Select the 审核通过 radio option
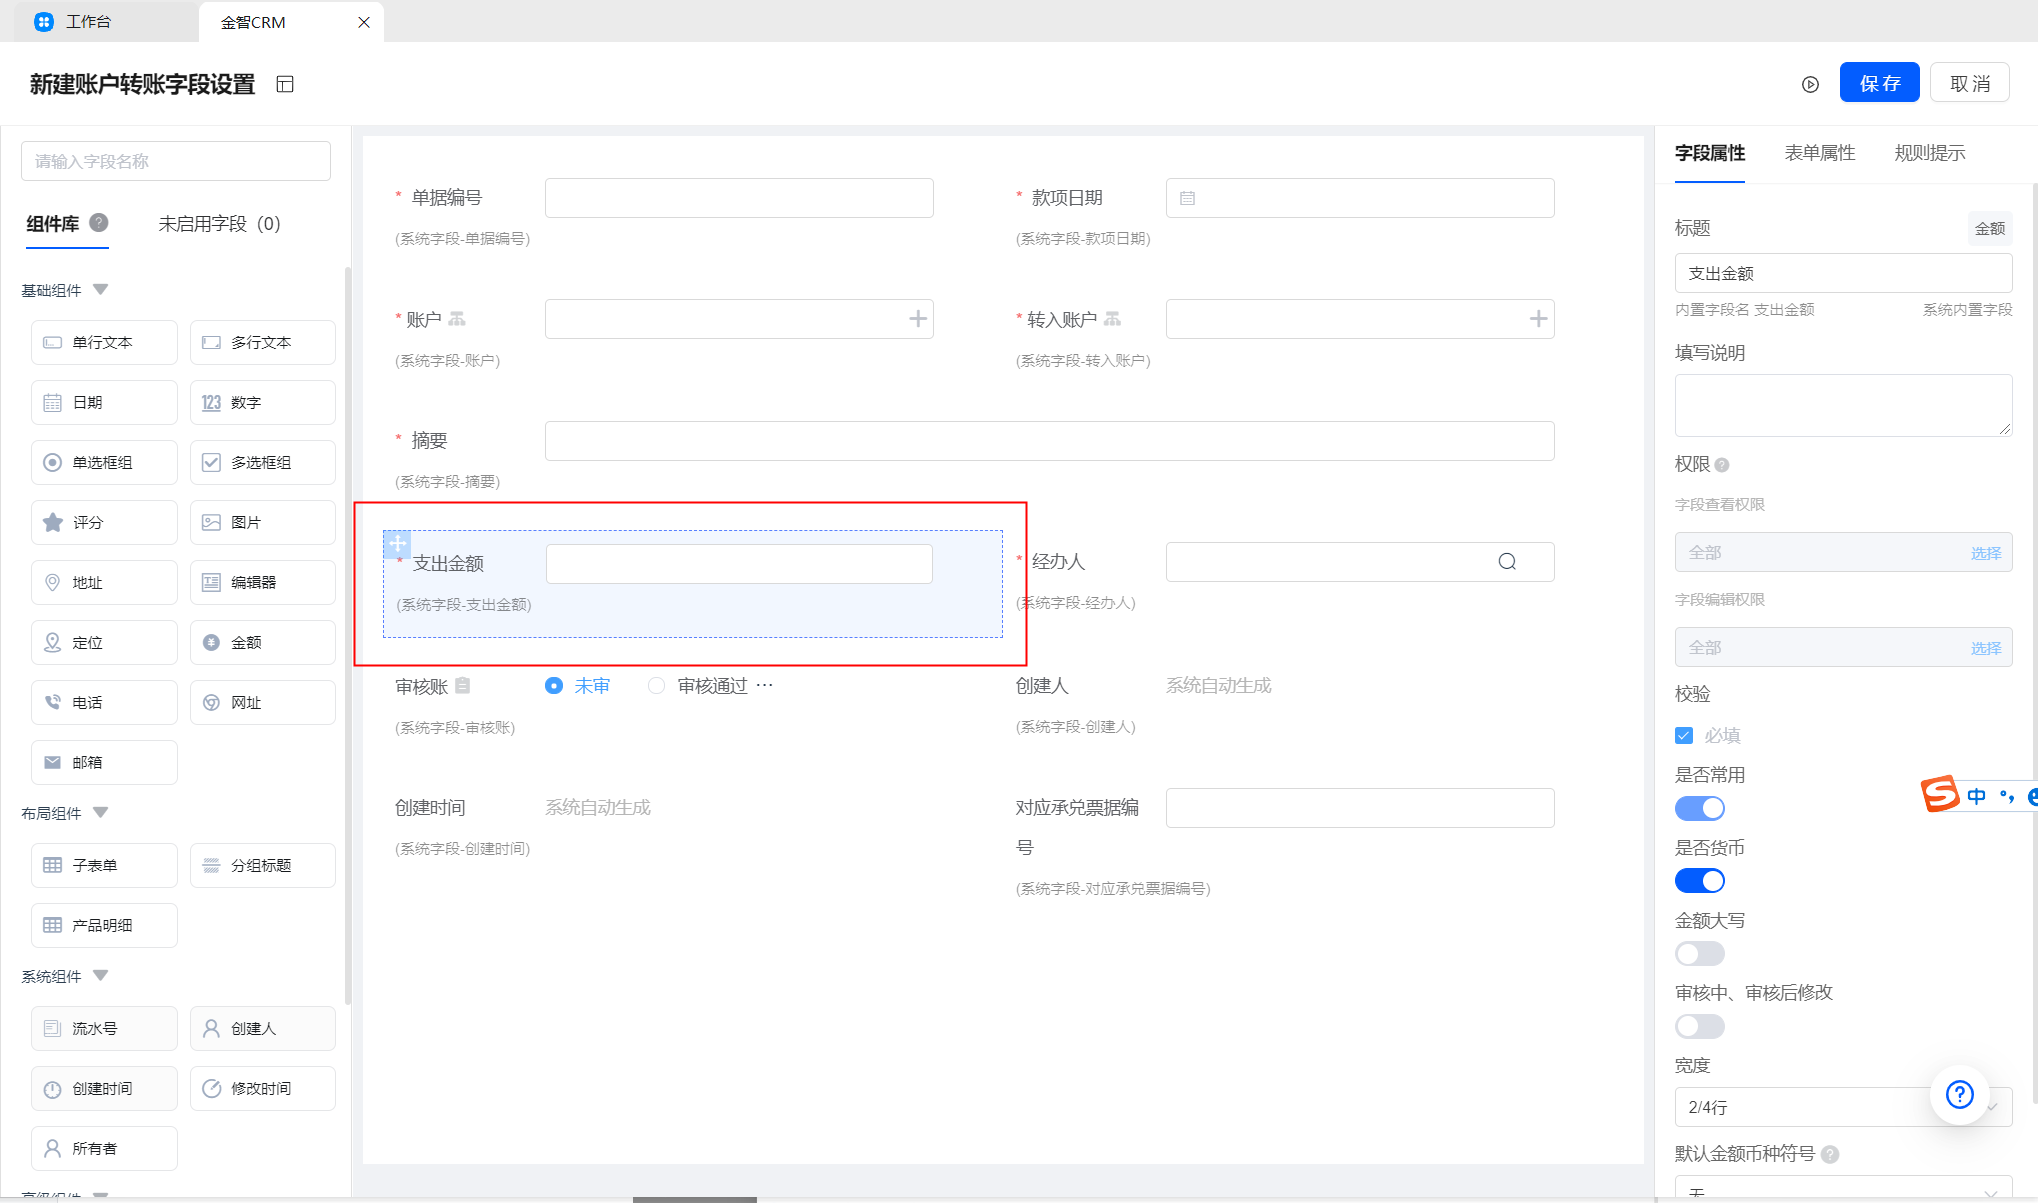2038x1203 pixels. point(656,686)
